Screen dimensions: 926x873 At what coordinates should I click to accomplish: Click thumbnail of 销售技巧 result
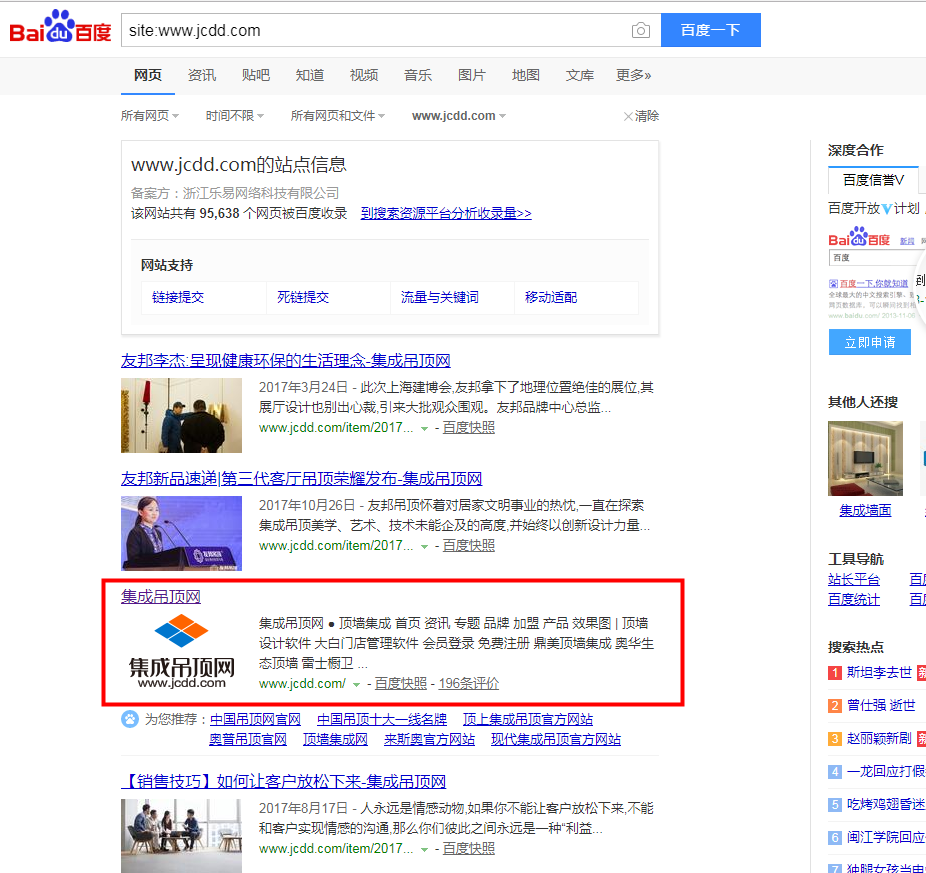[x=181, y=836]
